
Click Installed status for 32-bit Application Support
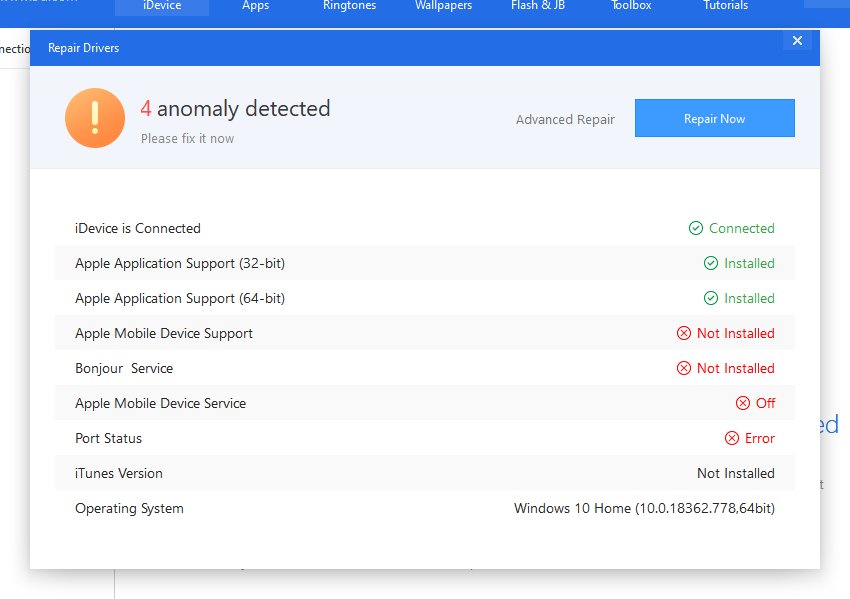pyautogui.click(x=749, y=263)
